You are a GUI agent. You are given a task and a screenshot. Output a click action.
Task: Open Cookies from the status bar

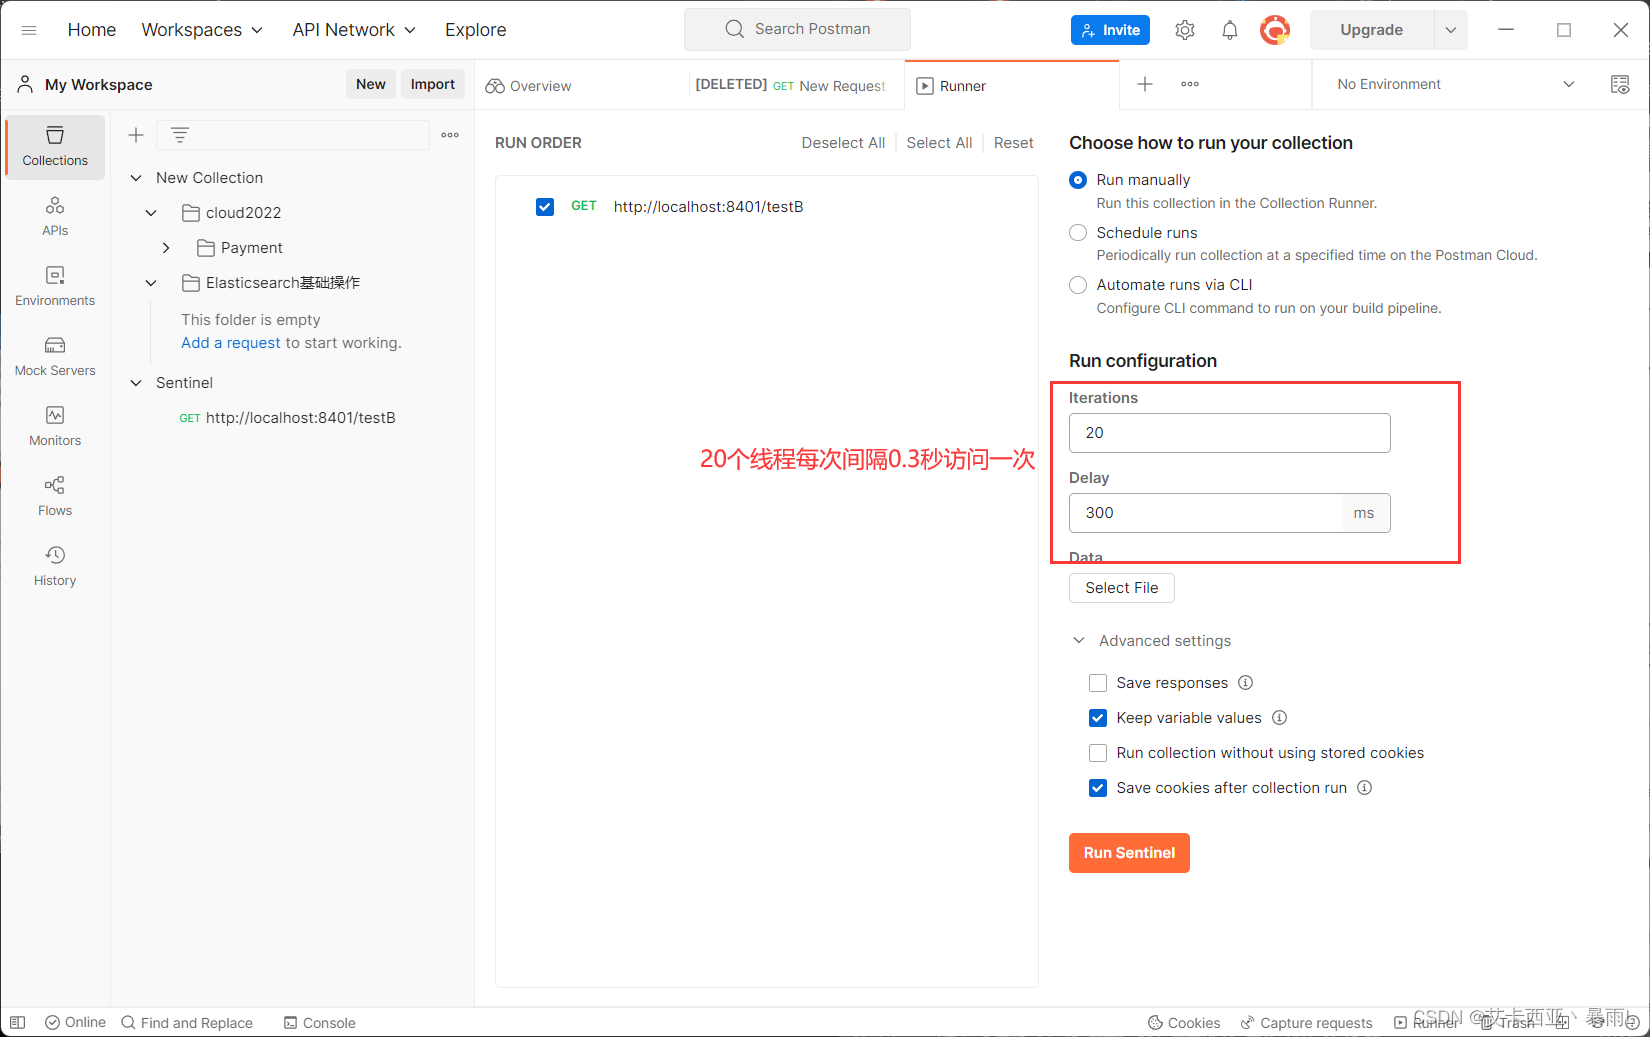(x=1184, y=1022)
